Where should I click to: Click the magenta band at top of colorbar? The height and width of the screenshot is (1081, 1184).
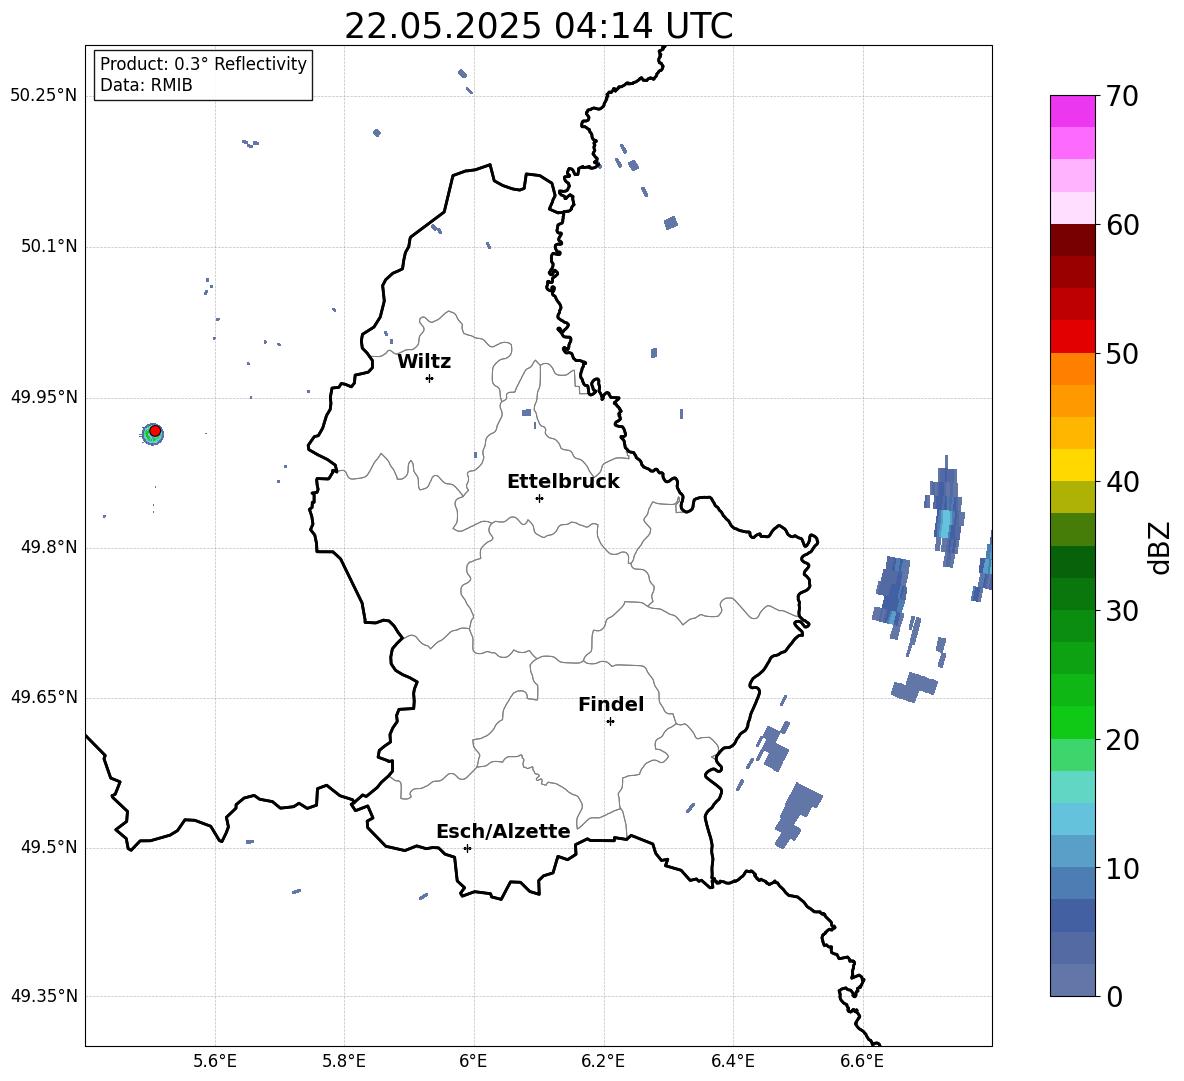1072,111
